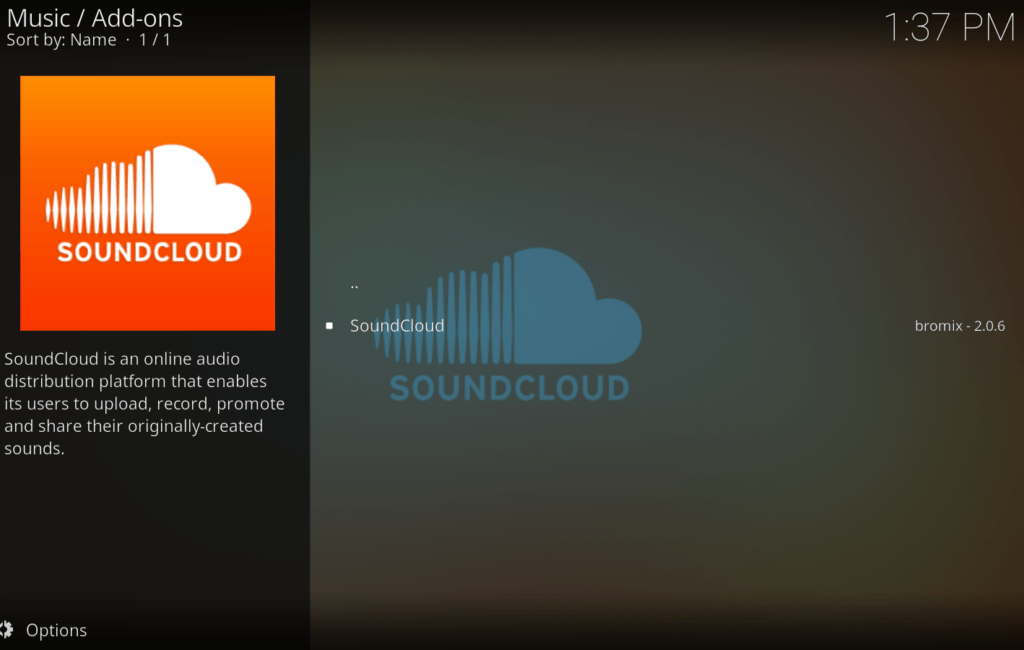Click the '1 / 1' item counter
The image size is (1024, 650).
[154, 40]
